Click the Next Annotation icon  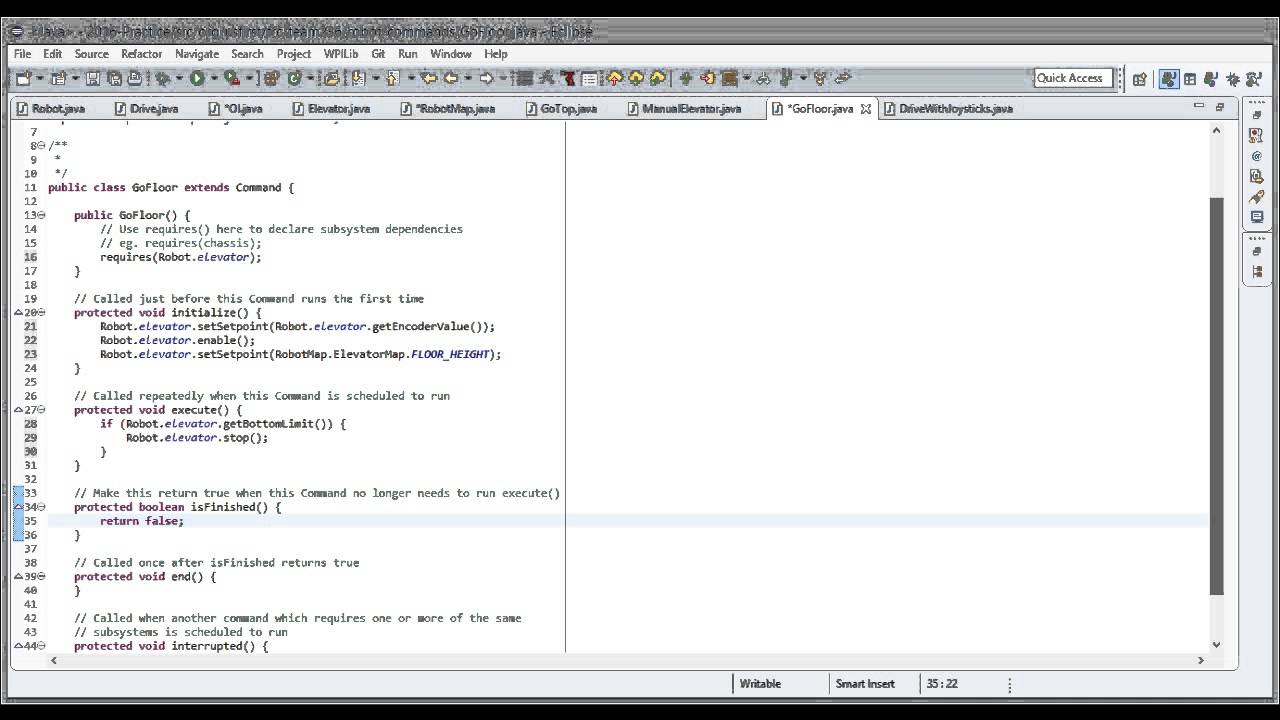coord(358,78)
